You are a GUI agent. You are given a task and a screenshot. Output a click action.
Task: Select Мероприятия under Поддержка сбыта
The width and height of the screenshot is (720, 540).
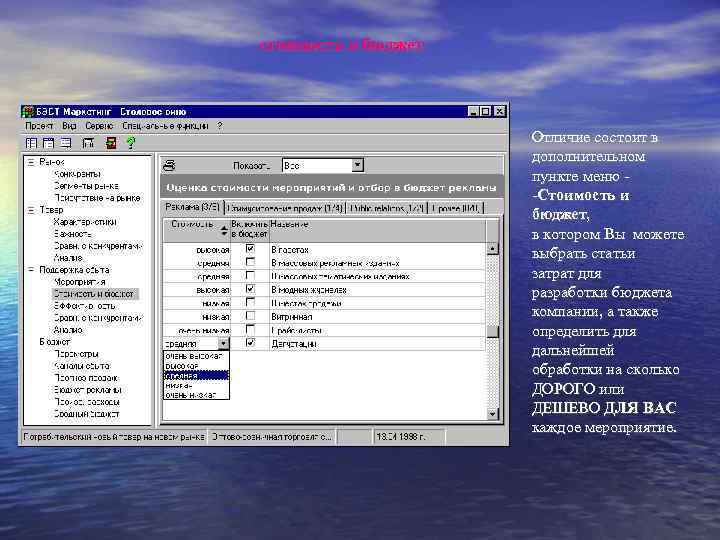click(79, 282)
